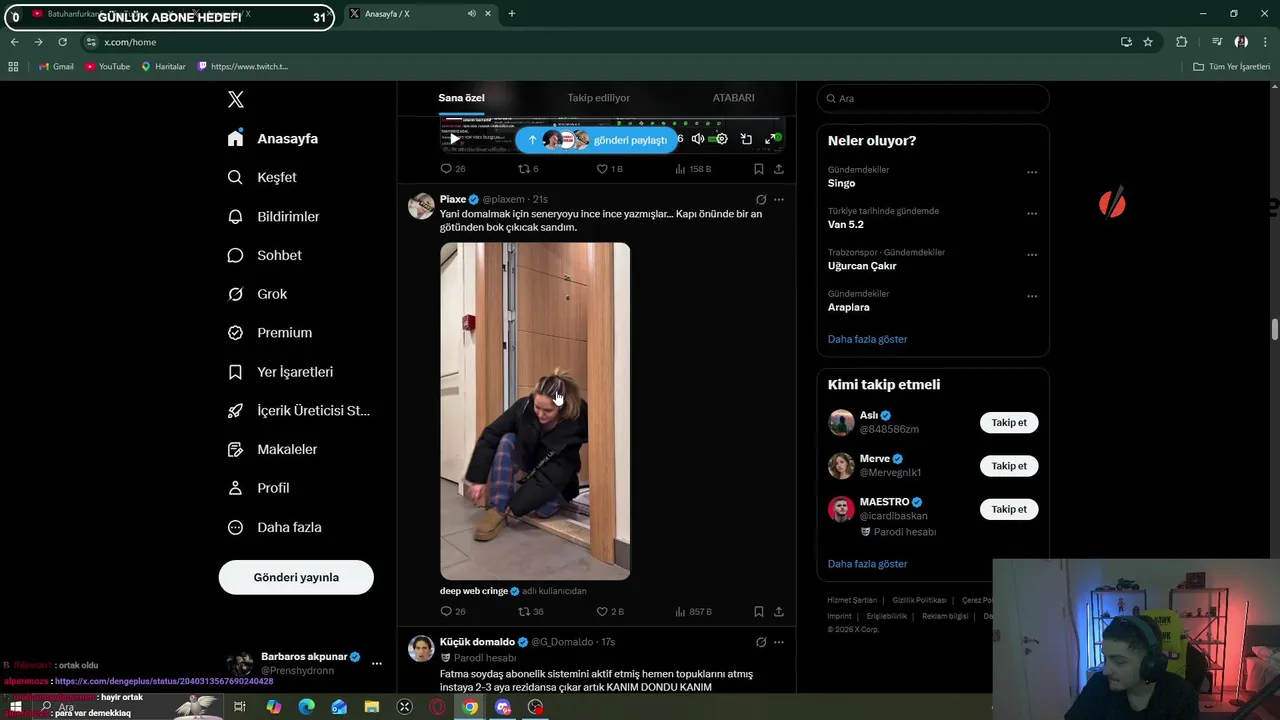Open more options for Van 5.2 trend
Screen dimensions: 1280x720
coord(1032,213)
